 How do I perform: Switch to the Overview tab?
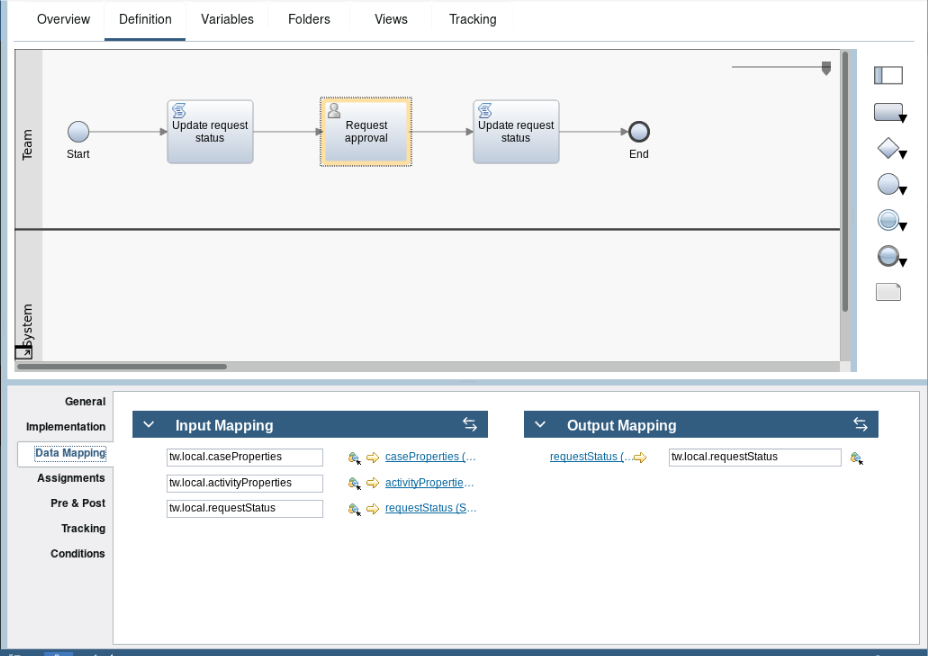coord(63,20)
